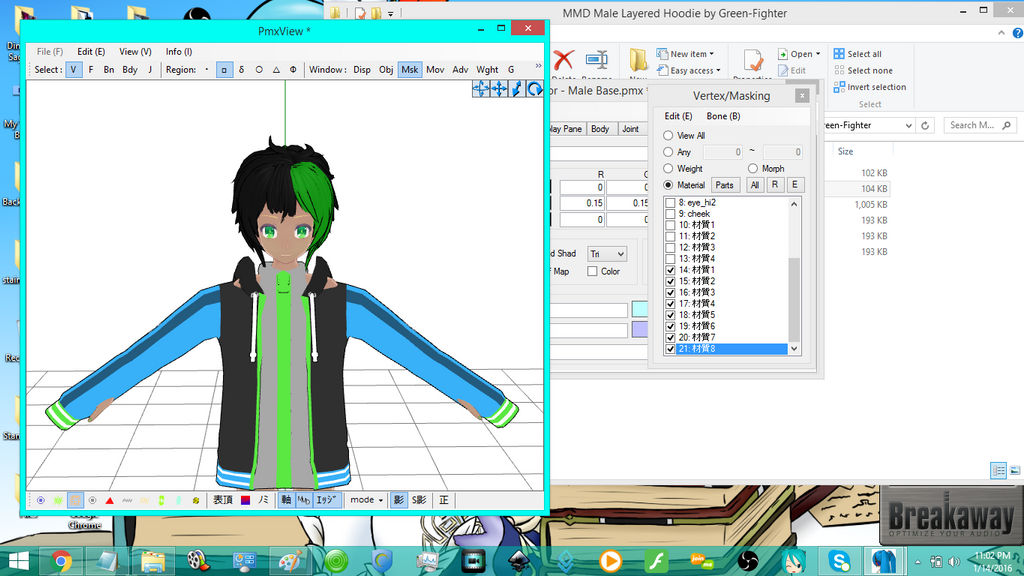Screen dimensions: 1024x576
Task: Click the E button in Vertex/Masking
Action: coord(795,185)
